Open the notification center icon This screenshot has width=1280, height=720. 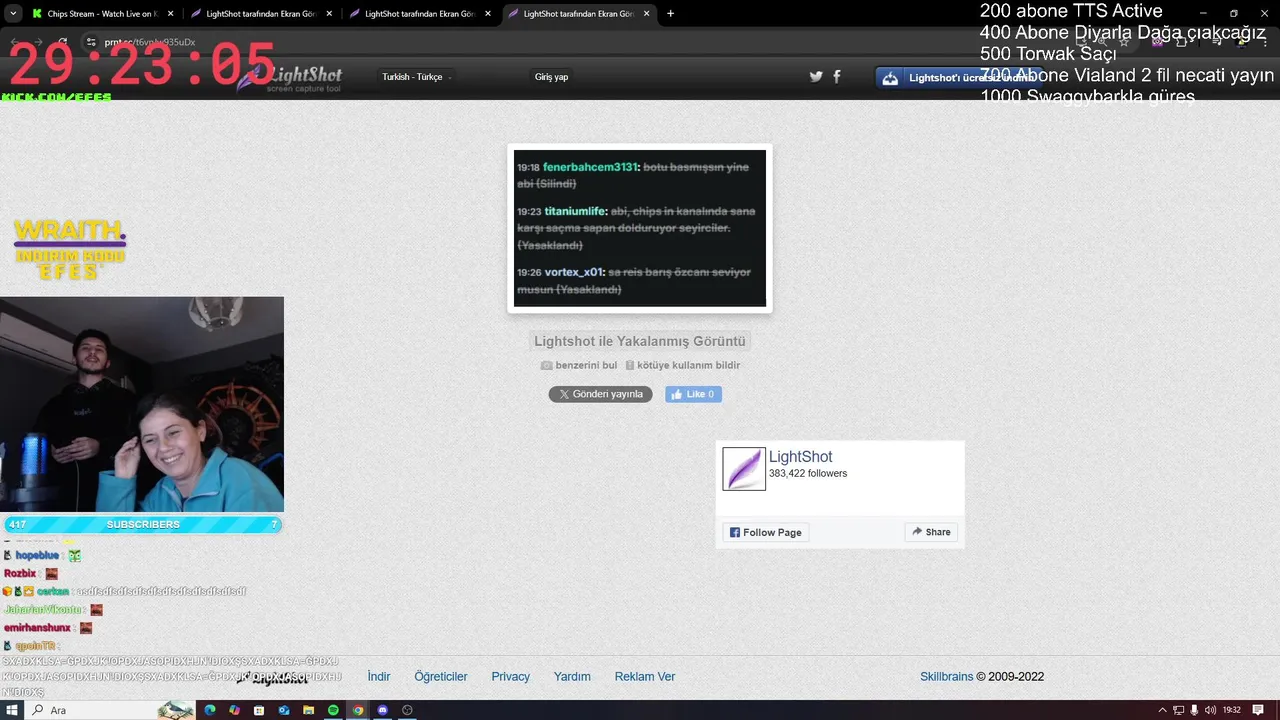tap(1258, 710)
